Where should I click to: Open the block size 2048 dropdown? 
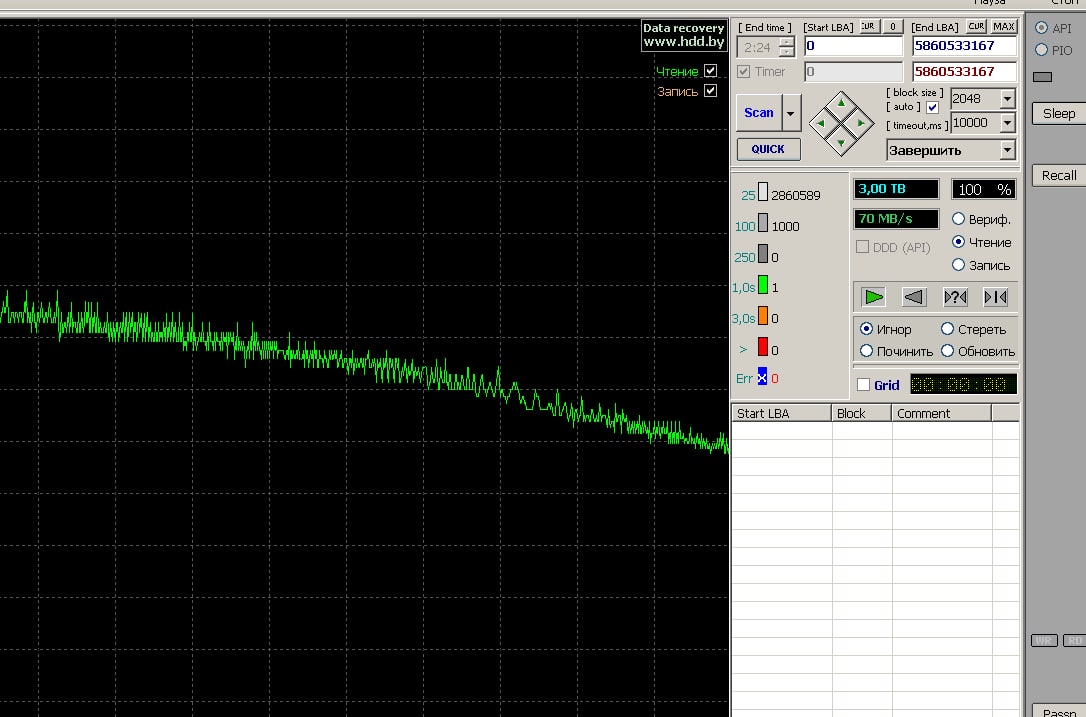[1007, 99]
